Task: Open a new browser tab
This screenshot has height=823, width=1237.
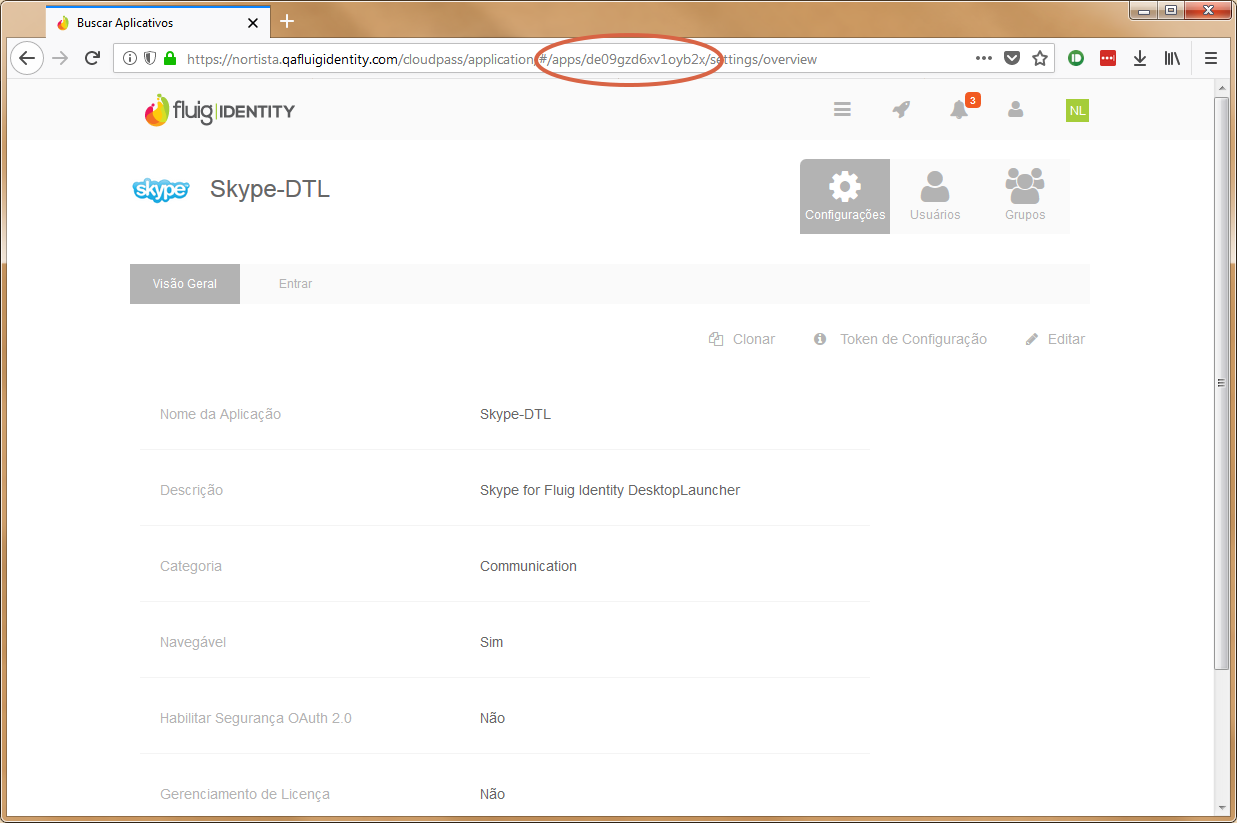Action: coord(287,21)
